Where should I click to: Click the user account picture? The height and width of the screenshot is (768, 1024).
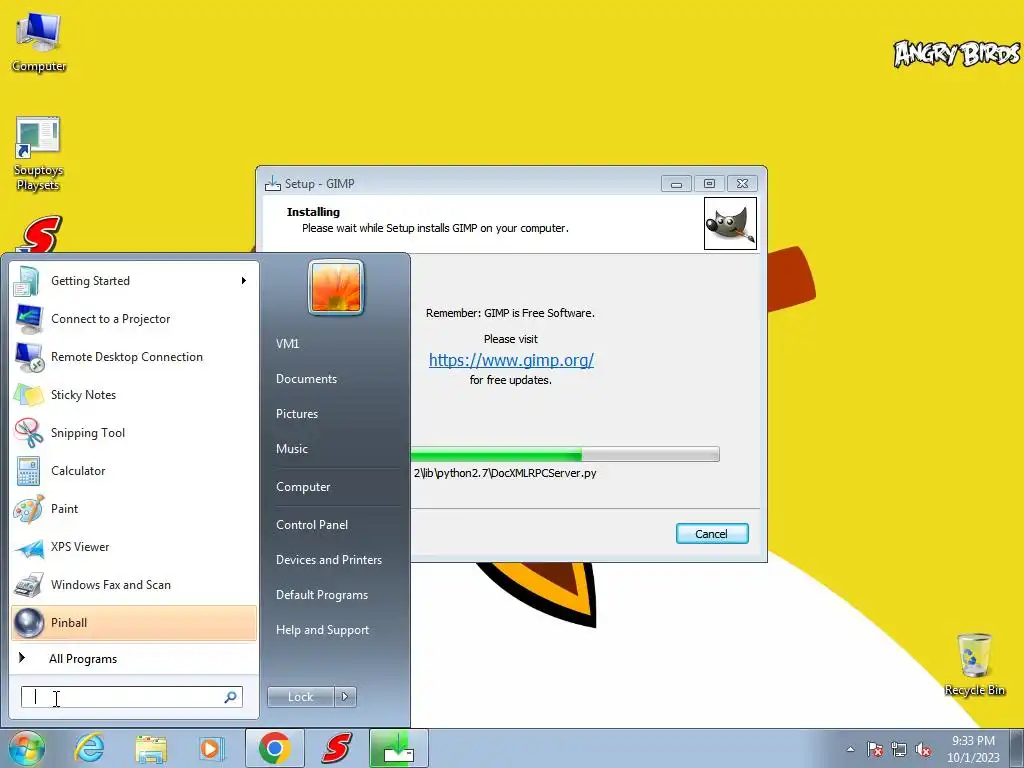336,287
